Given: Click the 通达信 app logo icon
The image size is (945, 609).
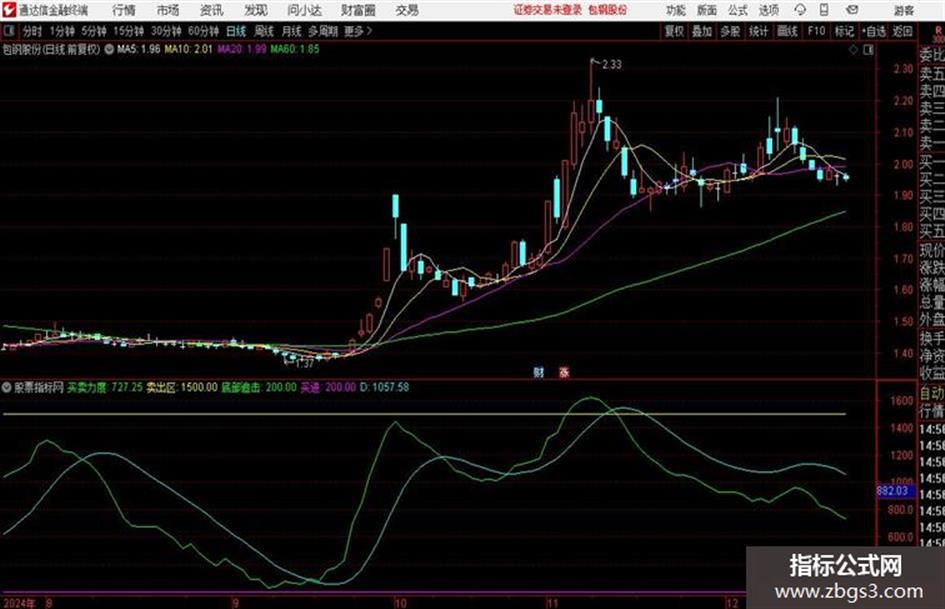Looking at the screenshot, I should 9,10.
